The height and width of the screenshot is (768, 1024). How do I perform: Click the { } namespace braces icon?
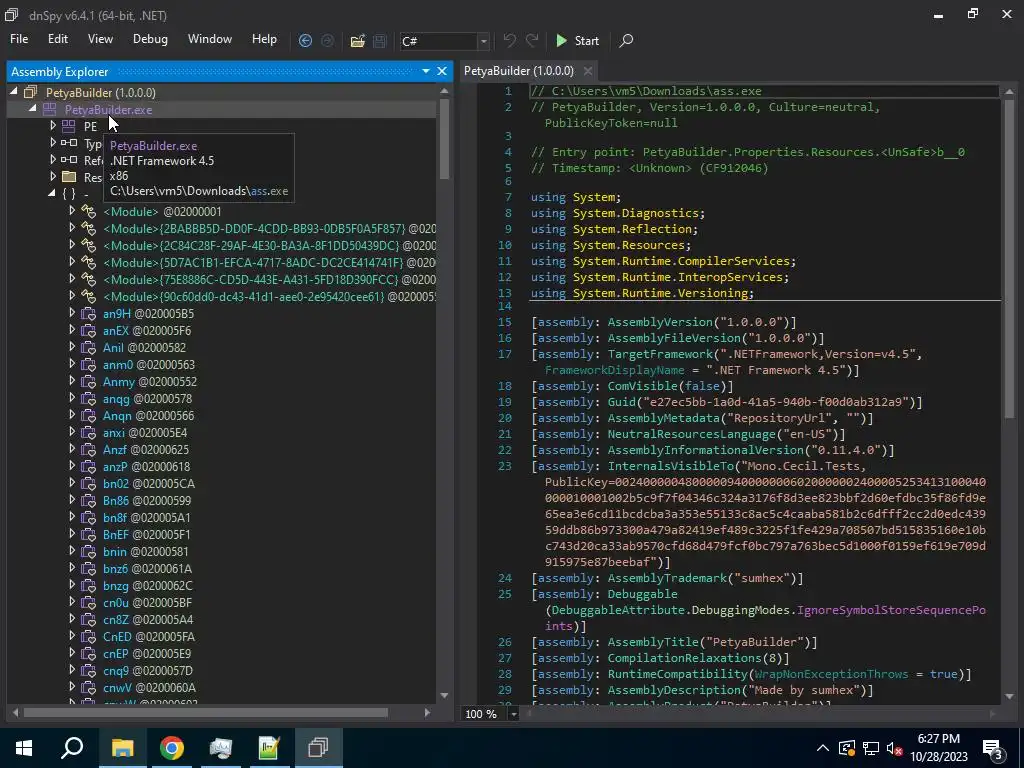(x=69, y=194)
